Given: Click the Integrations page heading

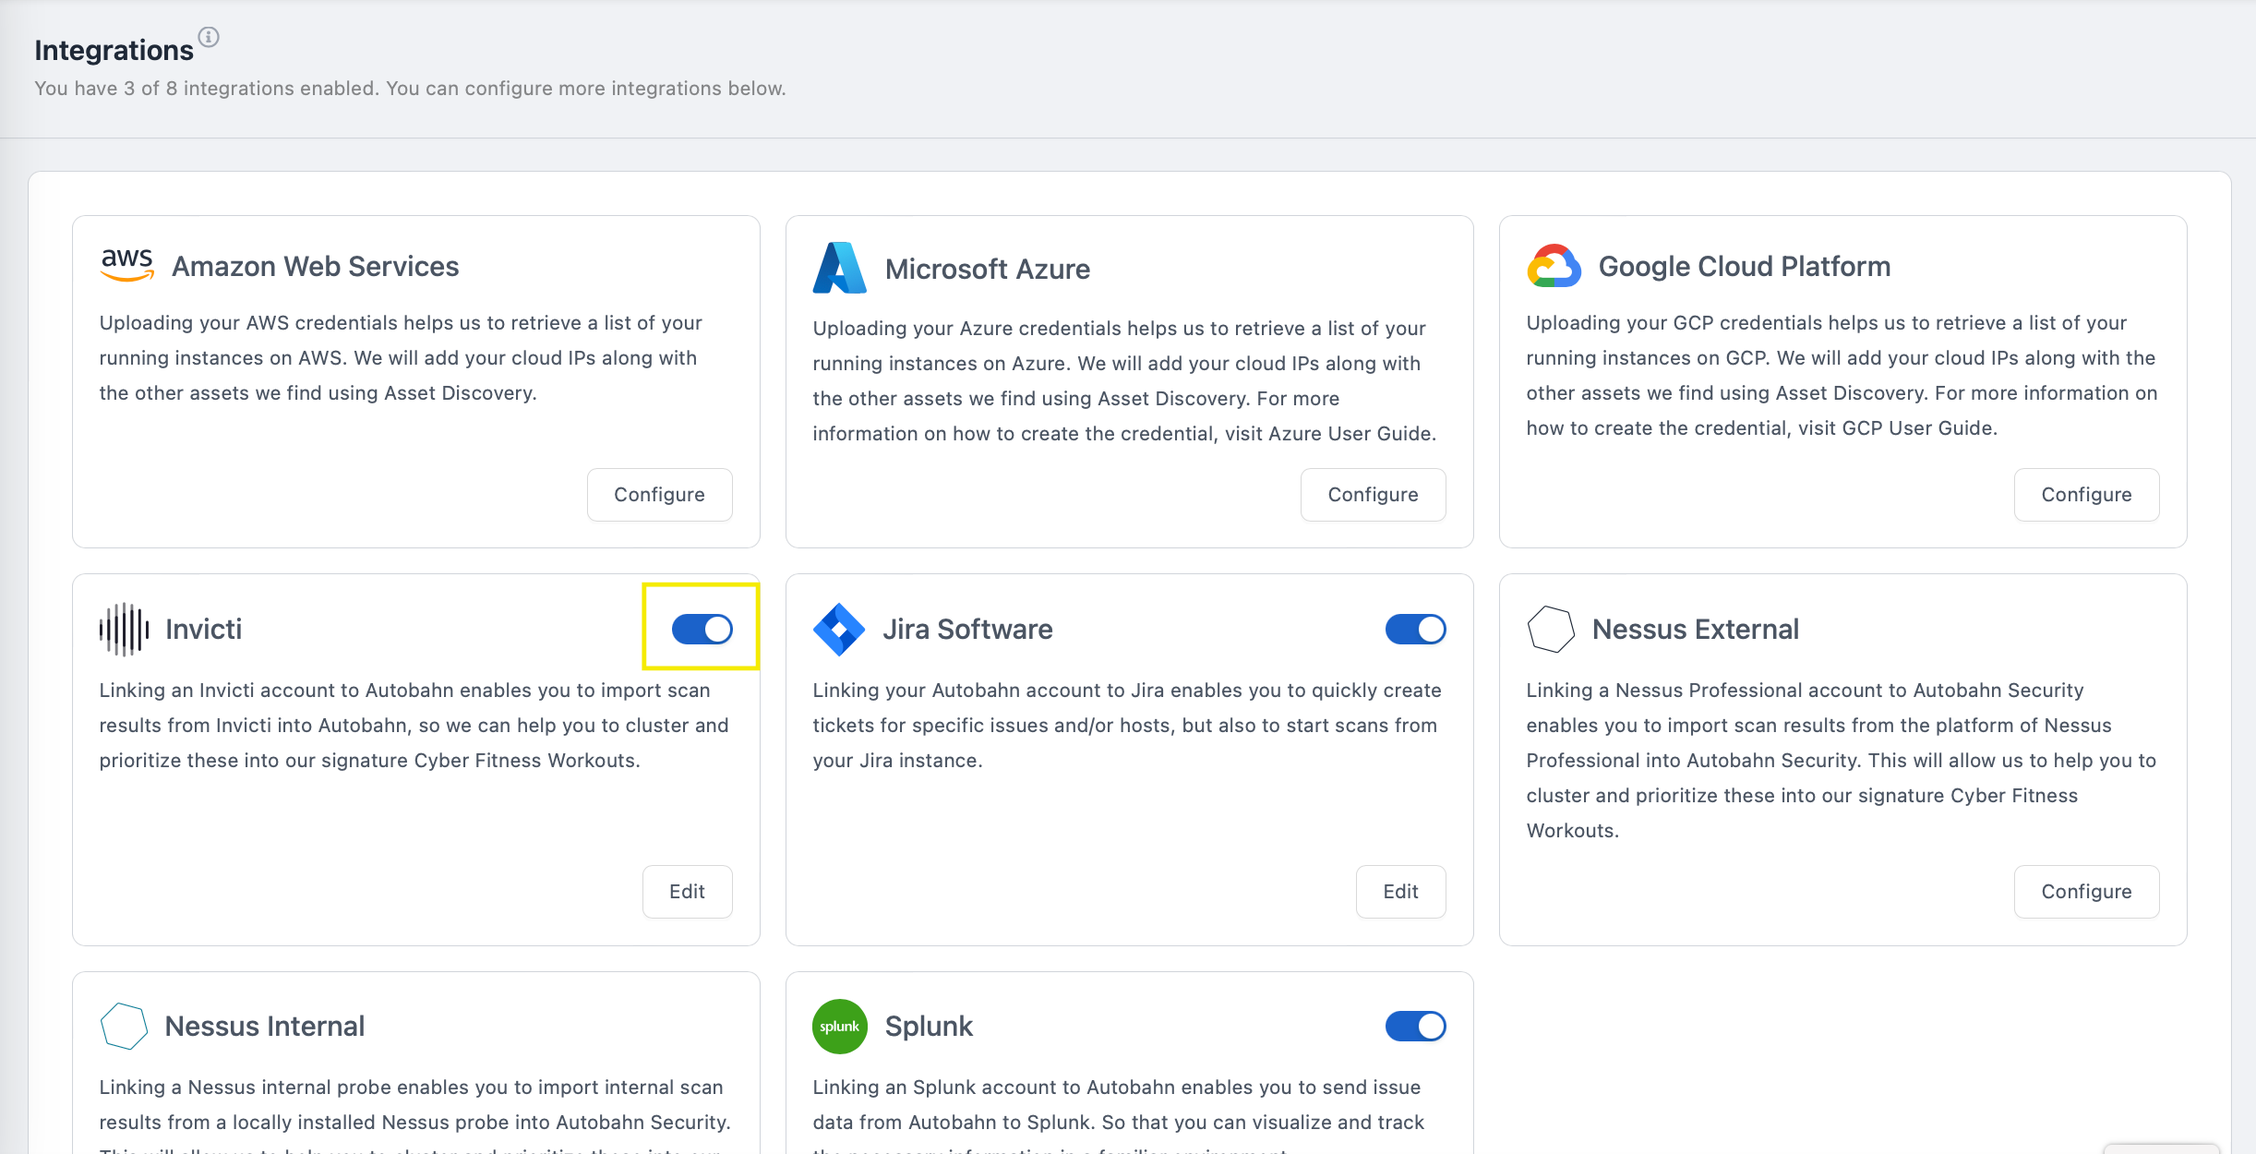Looking at the screenshot, I should [114, 50].
